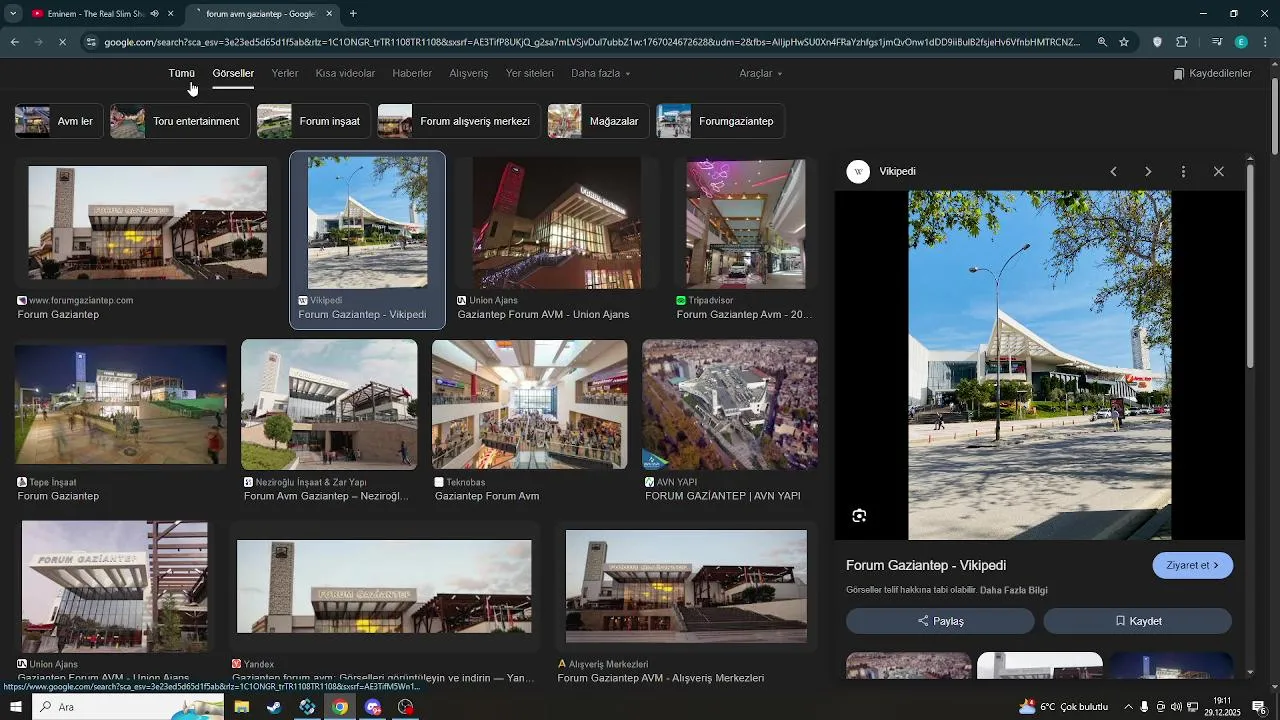
Task: Open the shield extension icon
Action: coord(1157,42)
